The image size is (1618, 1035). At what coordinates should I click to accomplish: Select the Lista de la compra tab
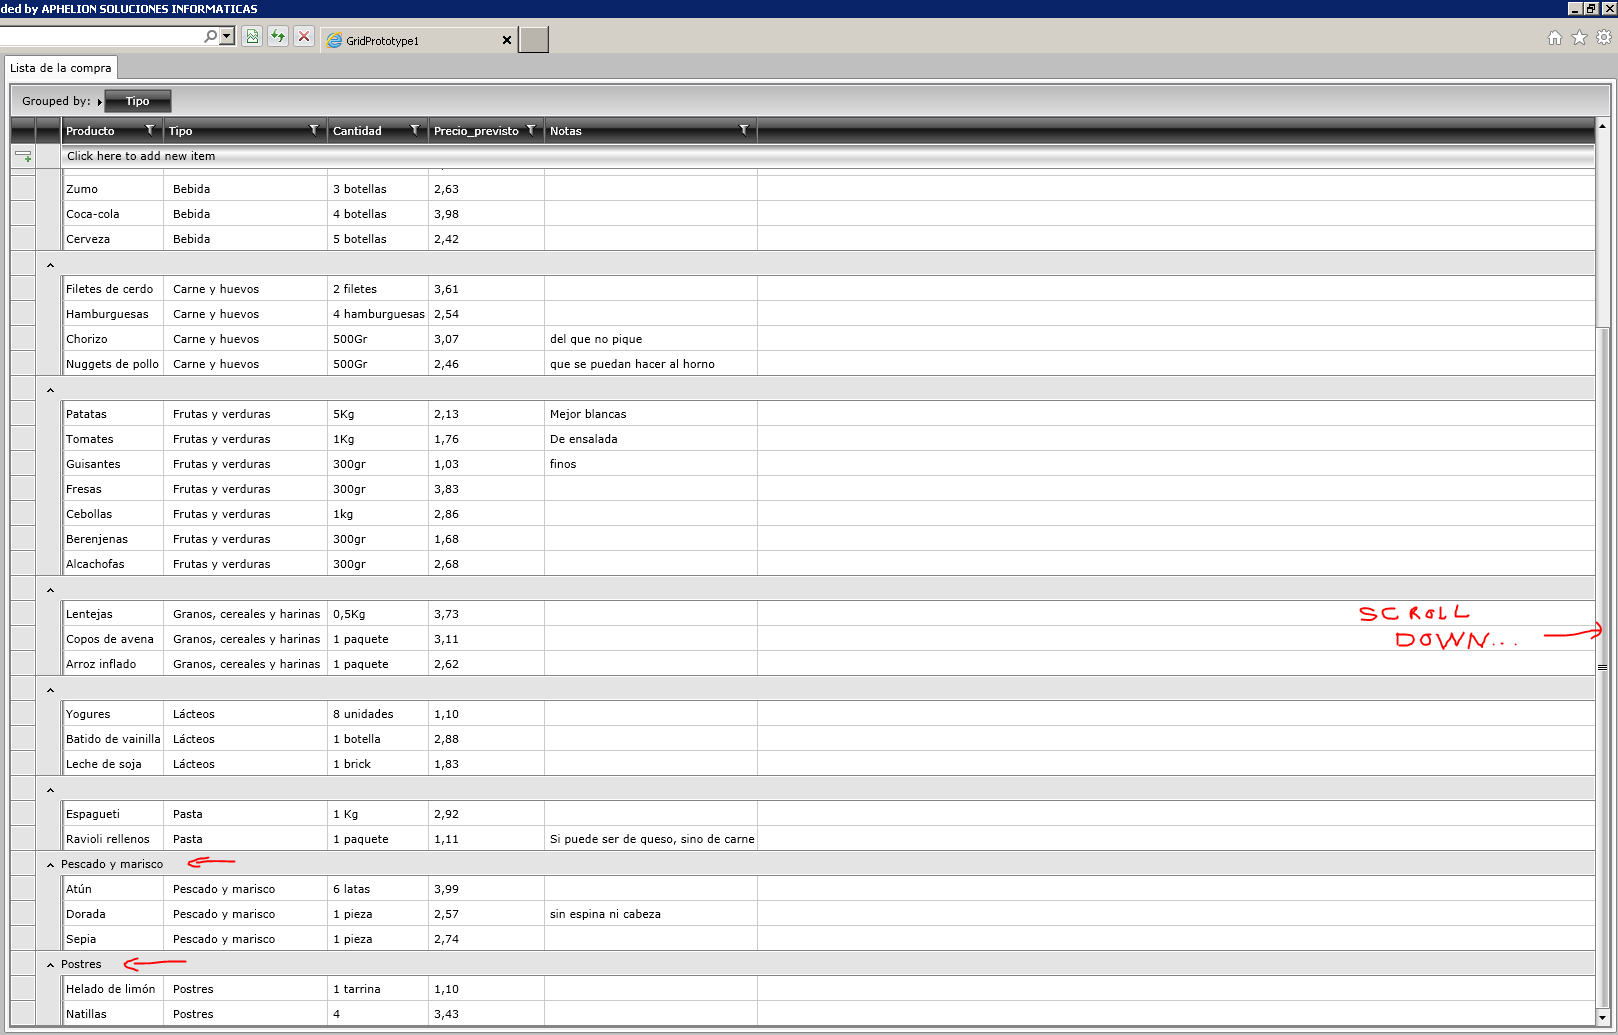coord(61,68)
